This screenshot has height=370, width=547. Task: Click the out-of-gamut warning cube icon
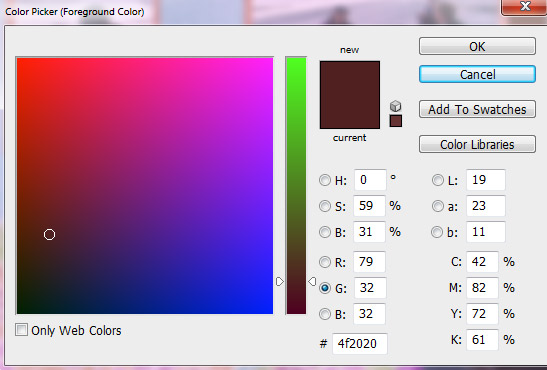[395, 106]
